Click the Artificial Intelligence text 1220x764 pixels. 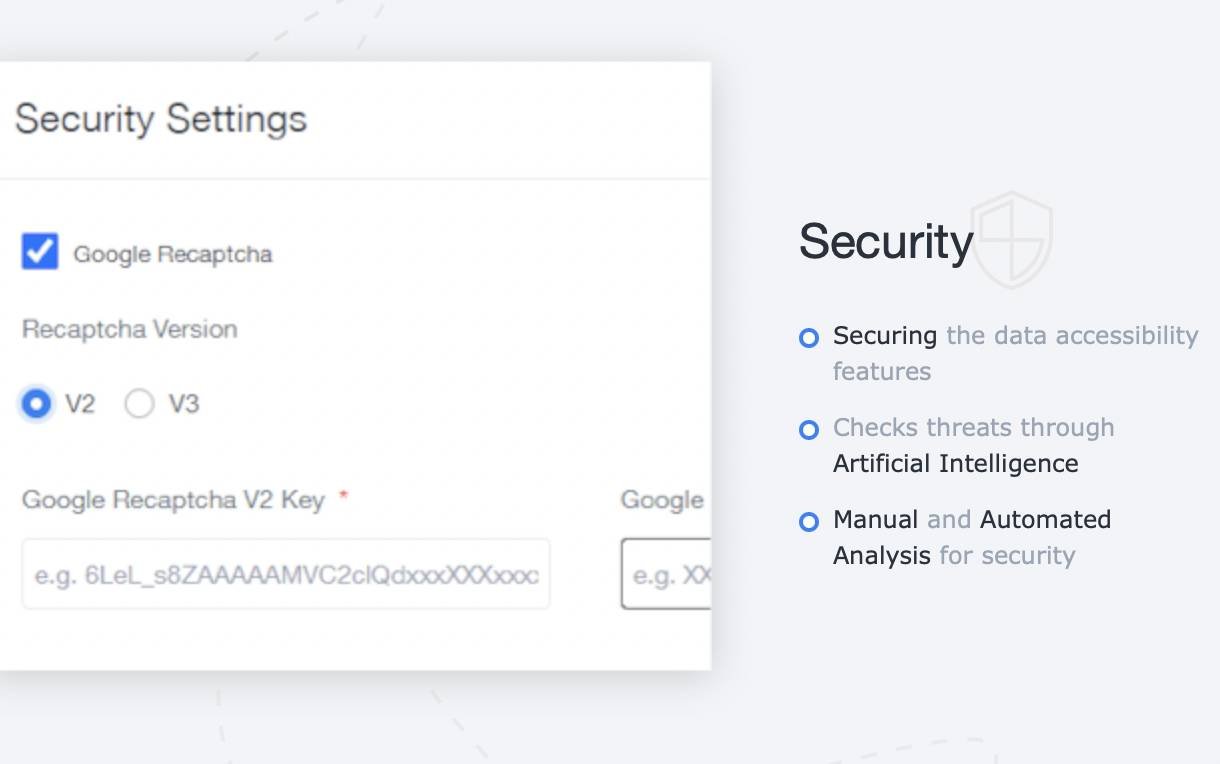point(955,464)
